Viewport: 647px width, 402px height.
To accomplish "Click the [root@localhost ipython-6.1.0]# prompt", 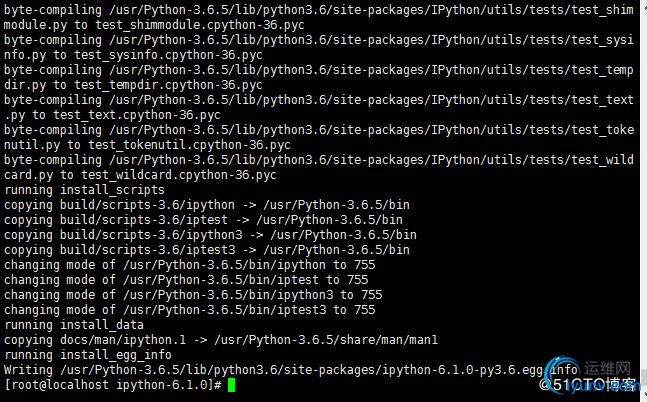I will [x=113, y=385].
